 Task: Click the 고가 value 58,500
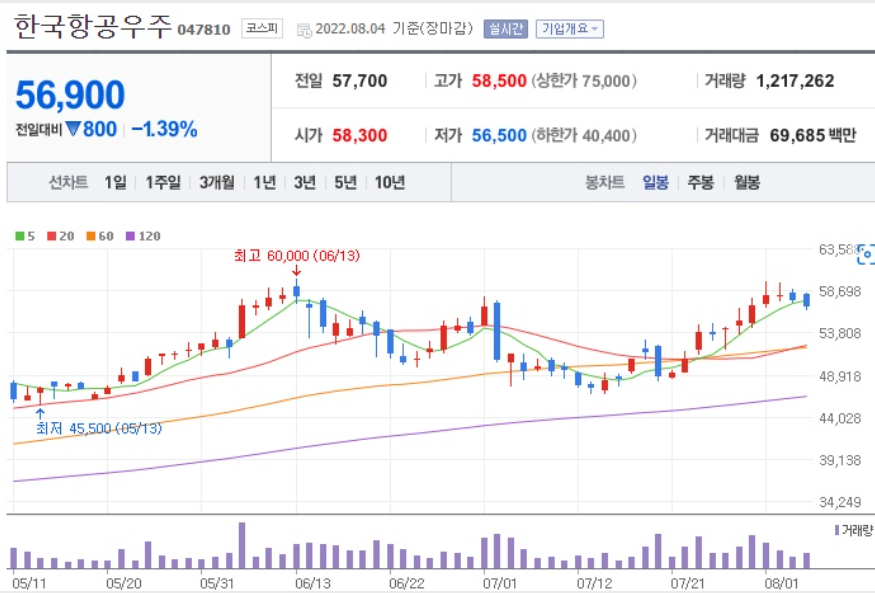coord(499,81)
